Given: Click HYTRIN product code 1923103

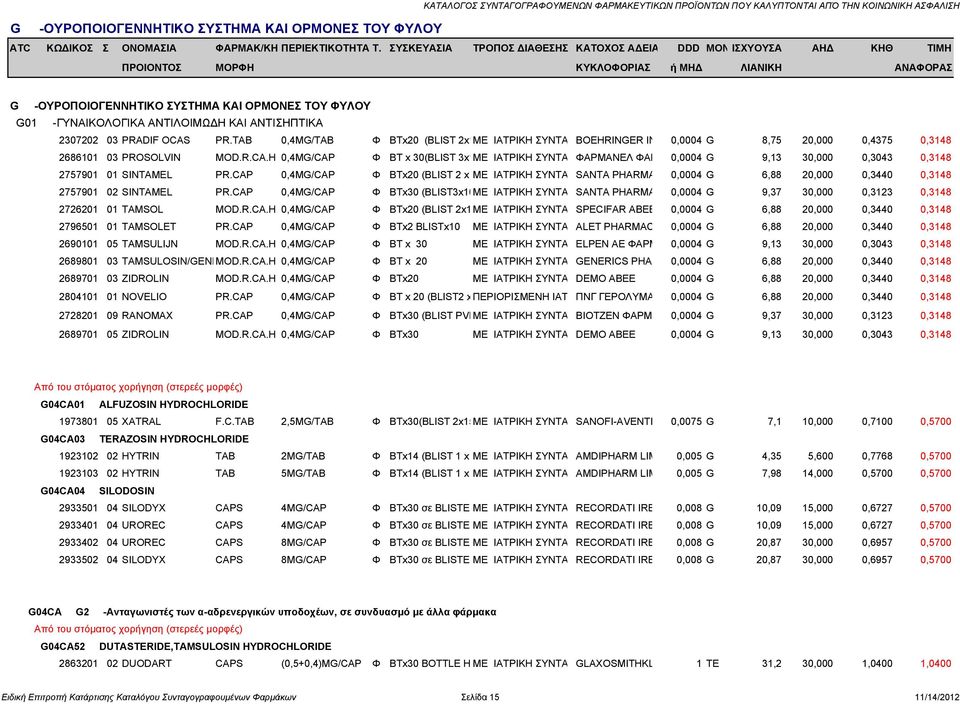Looking at the screenshot, I should point(78,473).
